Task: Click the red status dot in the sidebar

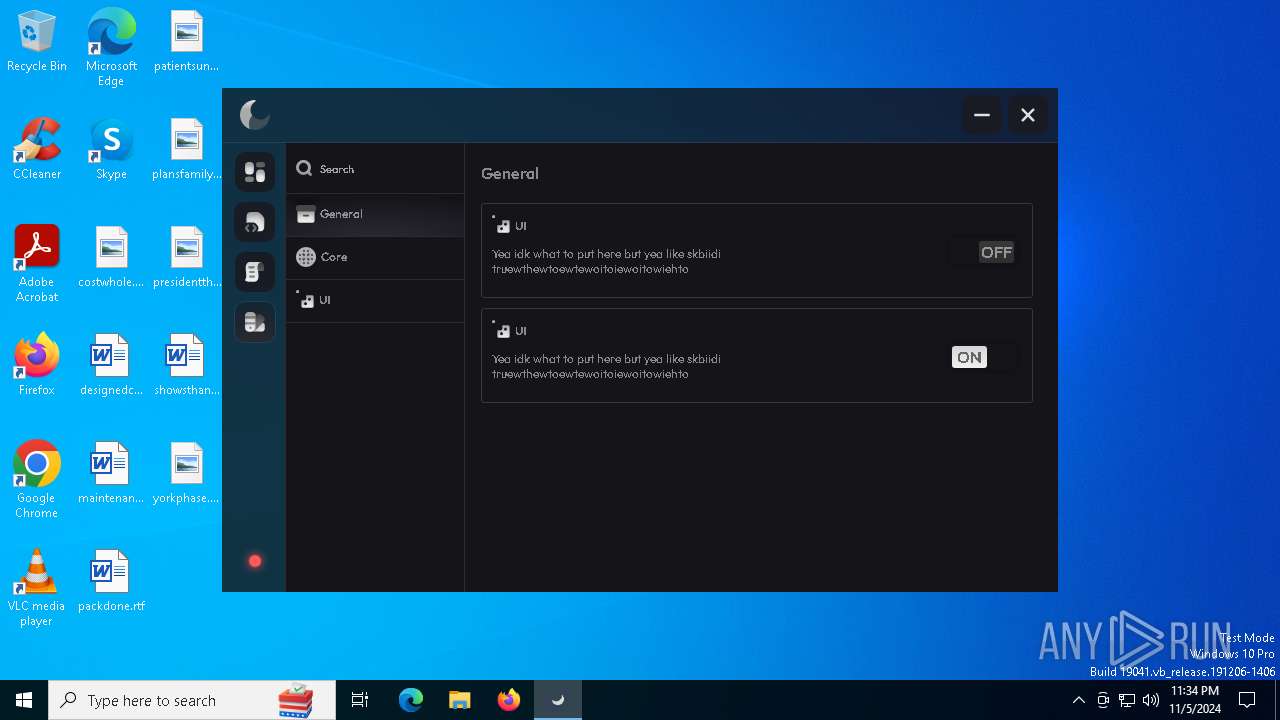Action: pyautogui.click(x=255, y=561)
